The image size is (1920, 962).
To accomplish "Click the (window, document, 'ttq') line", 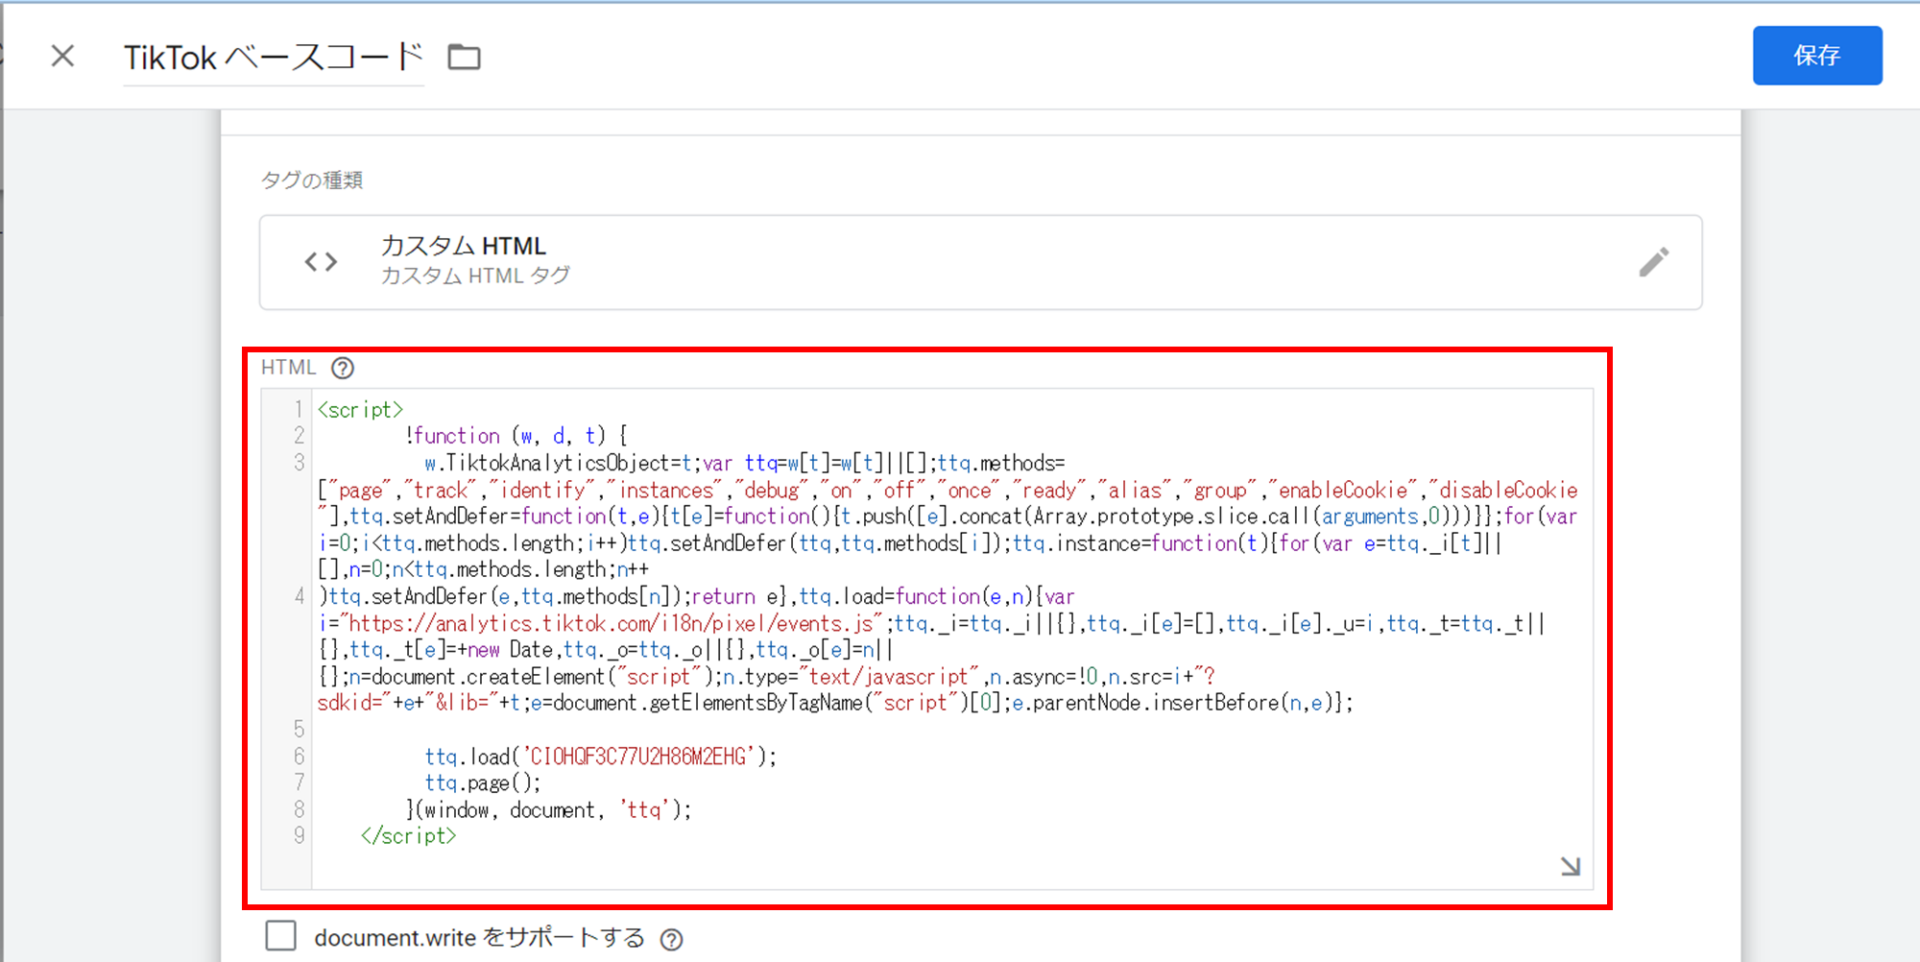I will 548,810.
